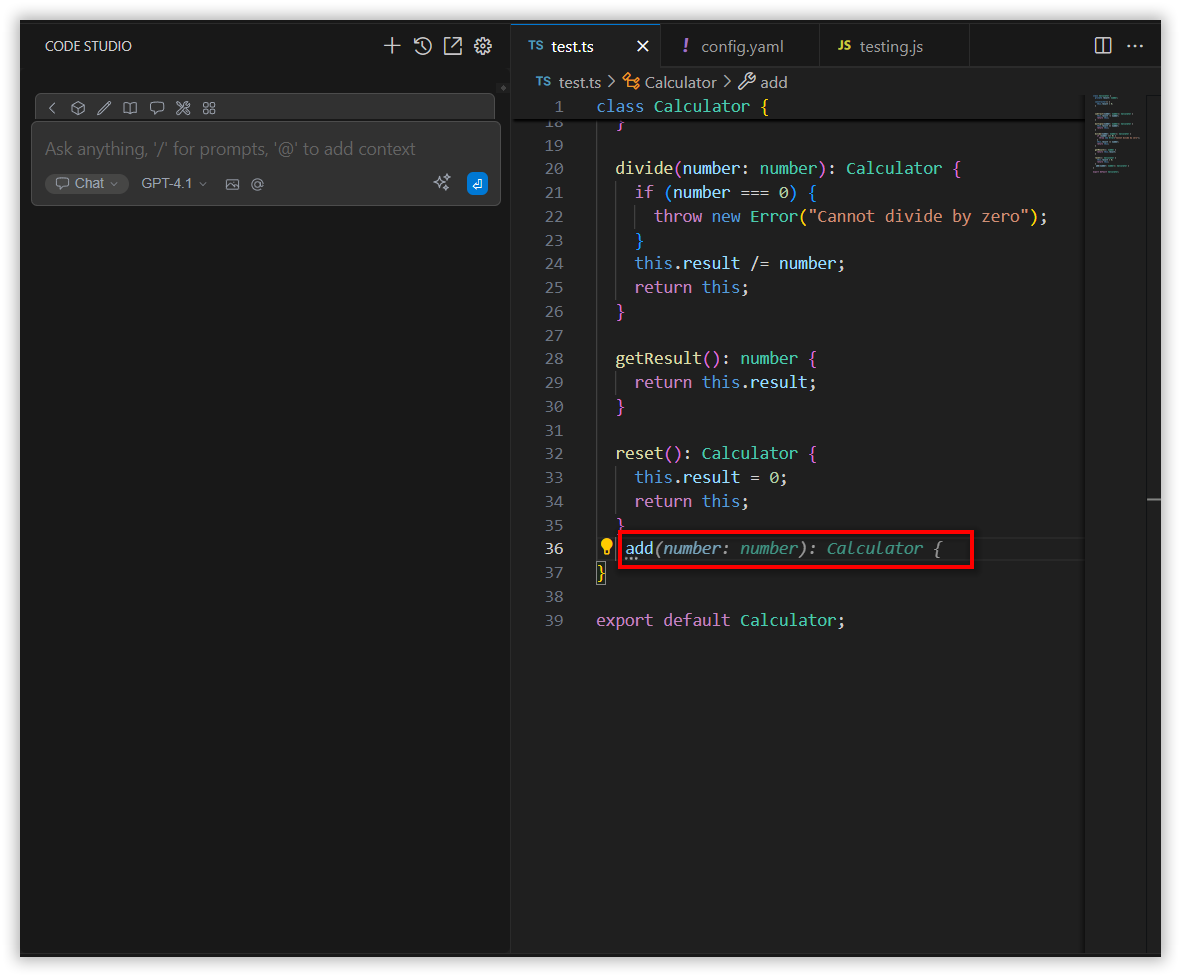Open chat history clock icon
Viewport: 1181px width, 977px height.
[x=423, y=46]
